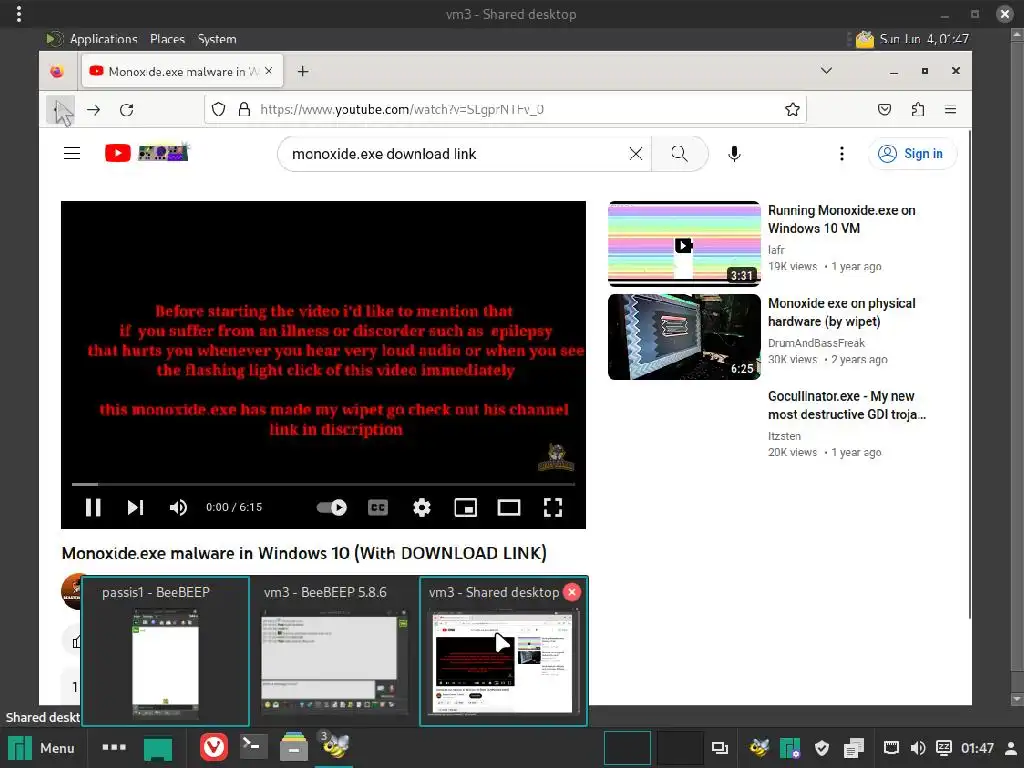View site padlock security info
Image resolution: width=1024 pixels, height=768 pixels.
[244, 109]
